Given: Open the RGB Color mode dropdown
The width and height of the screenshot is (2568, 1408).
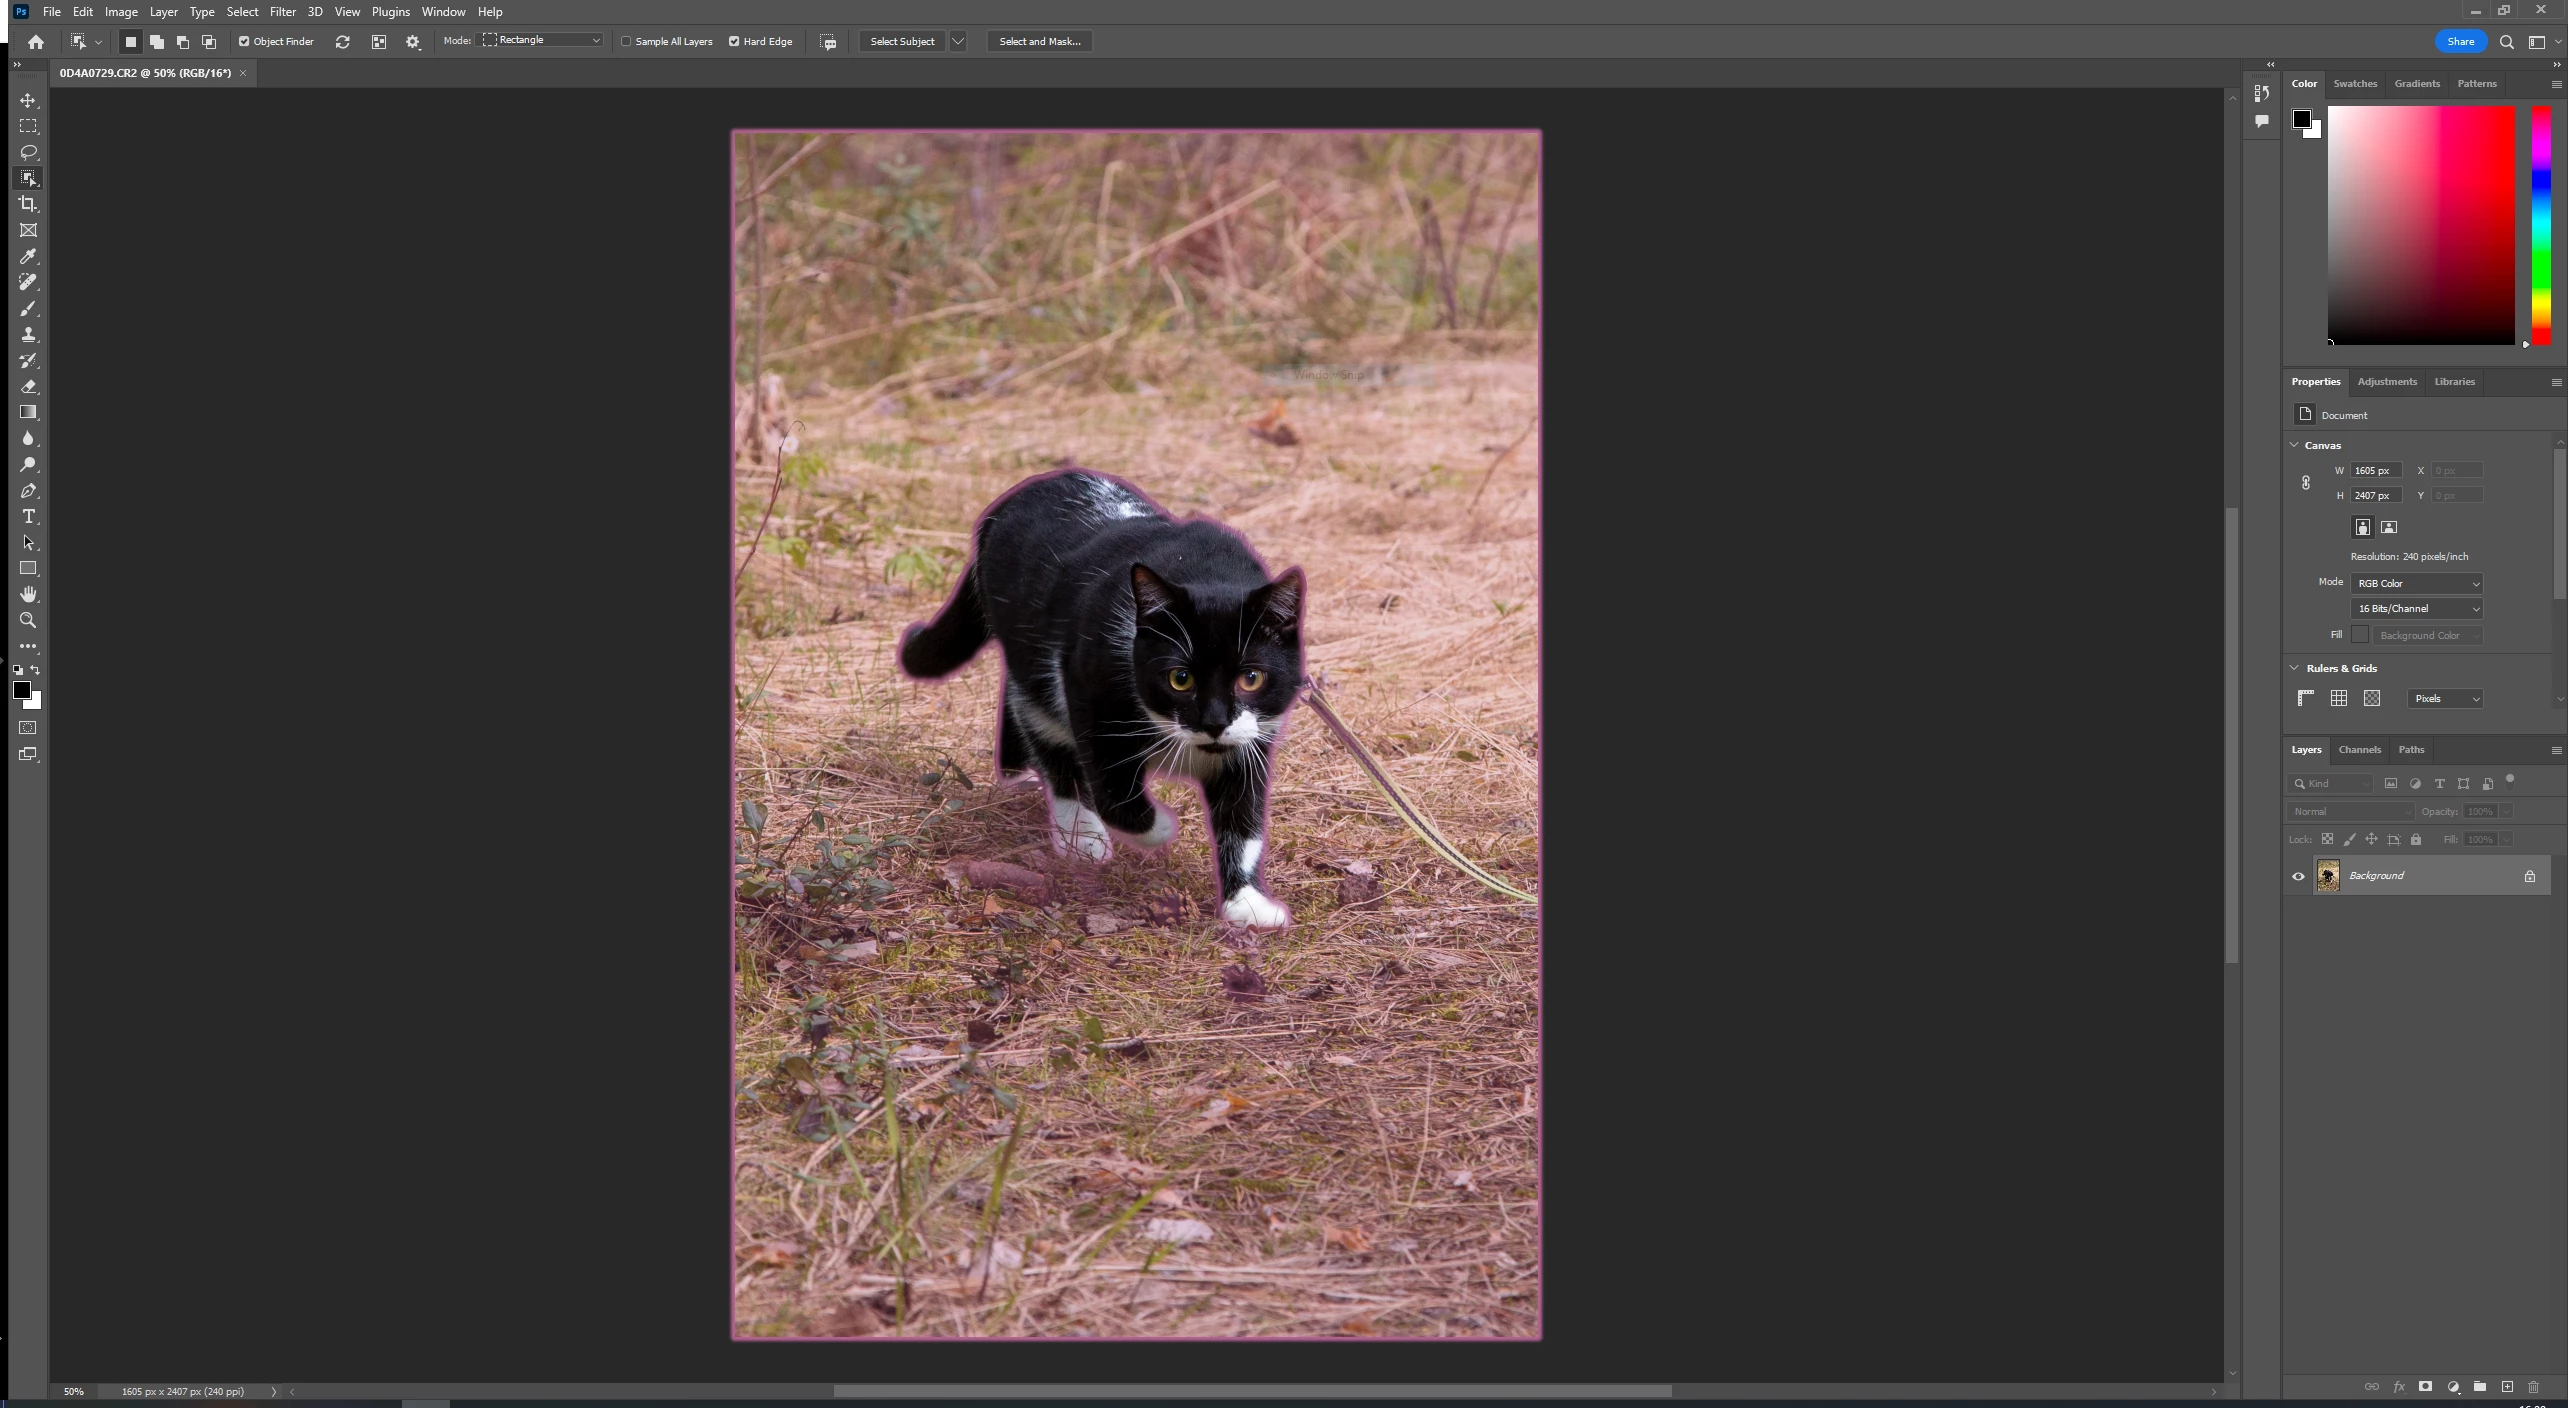Looking at the screenshot, I should point(2416,583).
